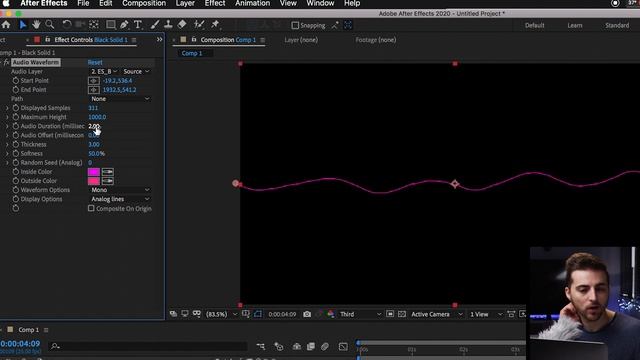Viewport: 640px width, 360px height.
Task: Toggle Audio Waveform fx enable switch
Action: pyautogui.click(x=6, y=62)
